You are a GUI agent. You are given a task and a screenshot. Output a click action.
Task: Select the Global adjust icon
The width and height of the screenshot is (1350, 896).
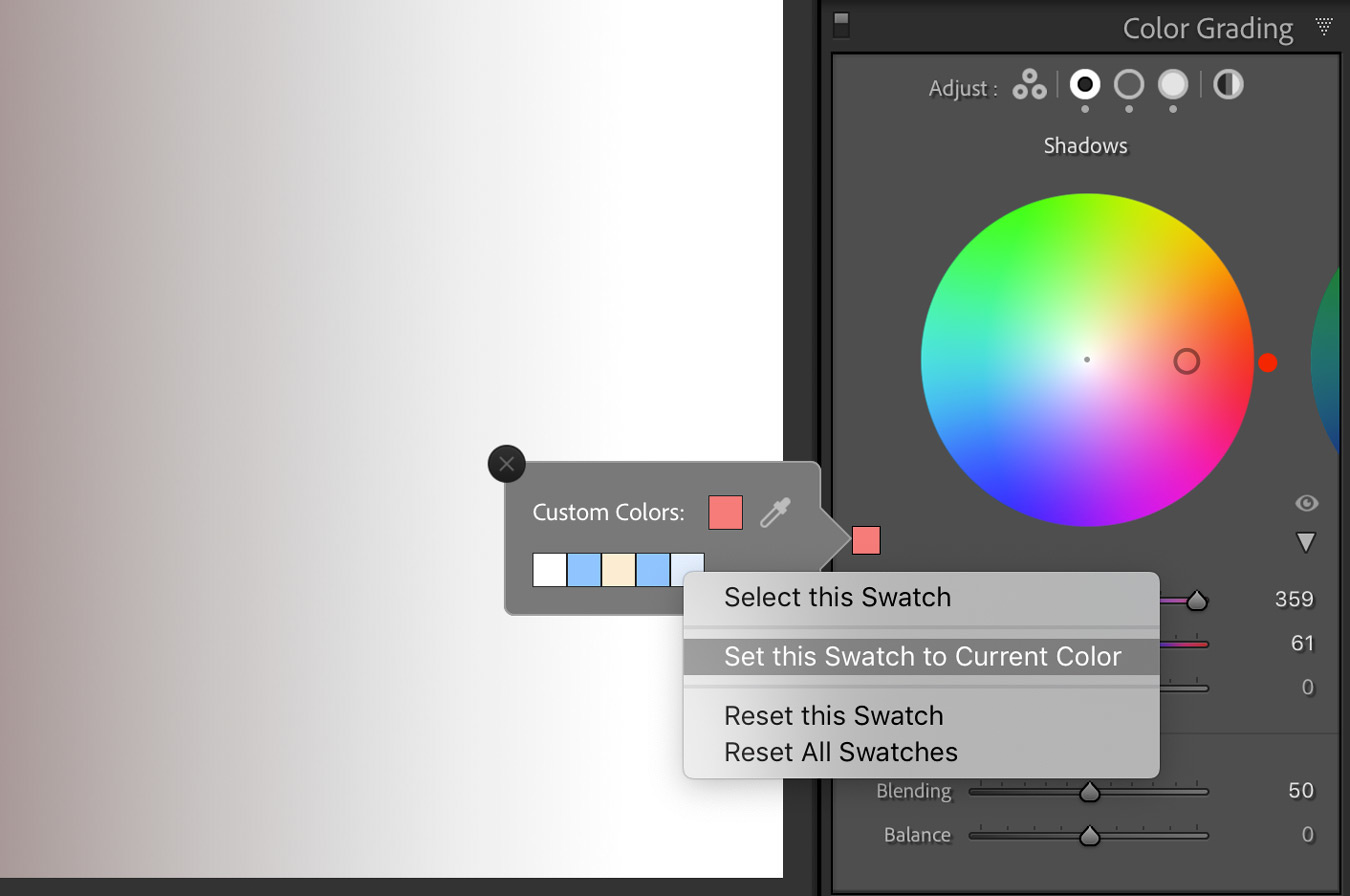1228,85
